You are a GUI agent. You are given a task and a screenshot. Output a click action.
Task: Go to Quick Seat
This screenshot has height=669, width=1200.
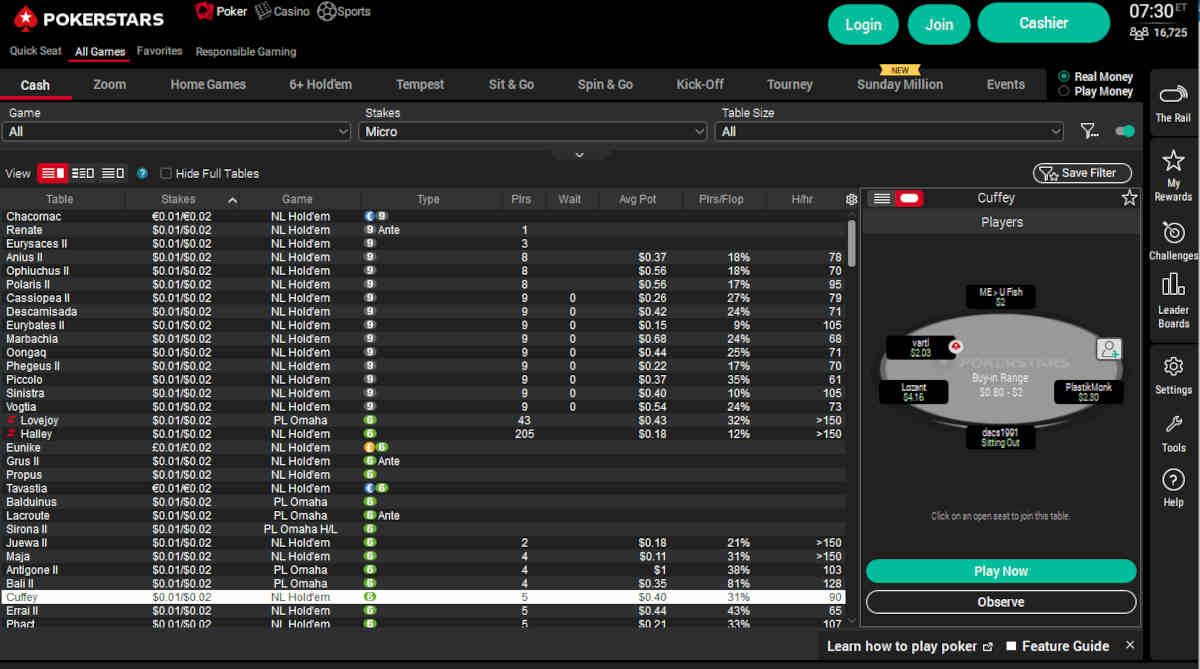(x=35, y=51)
